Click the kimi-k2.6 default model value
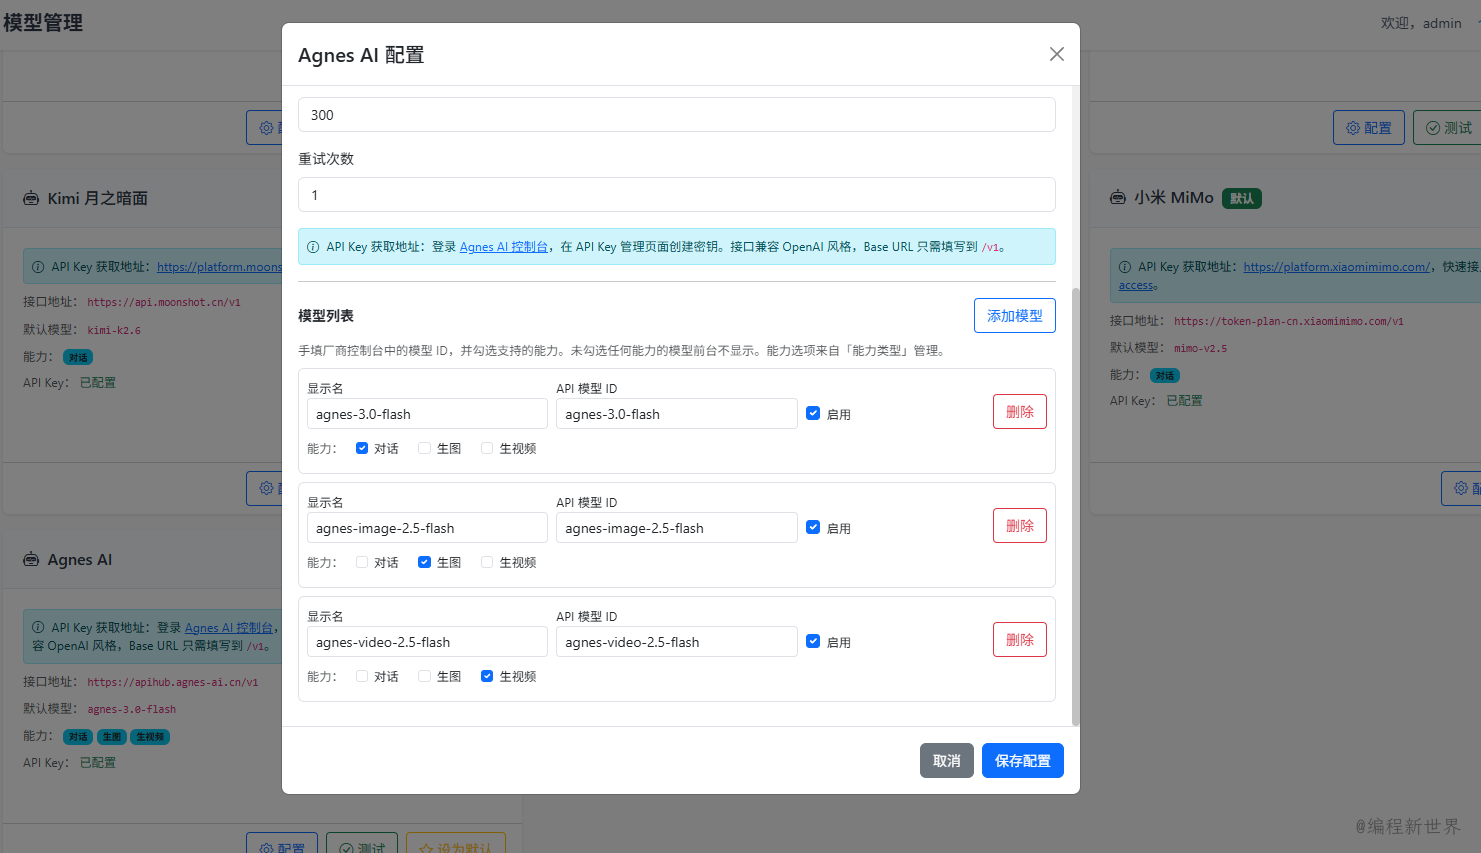The height and width of the screenshot is (853, 1481). point(114,330)
